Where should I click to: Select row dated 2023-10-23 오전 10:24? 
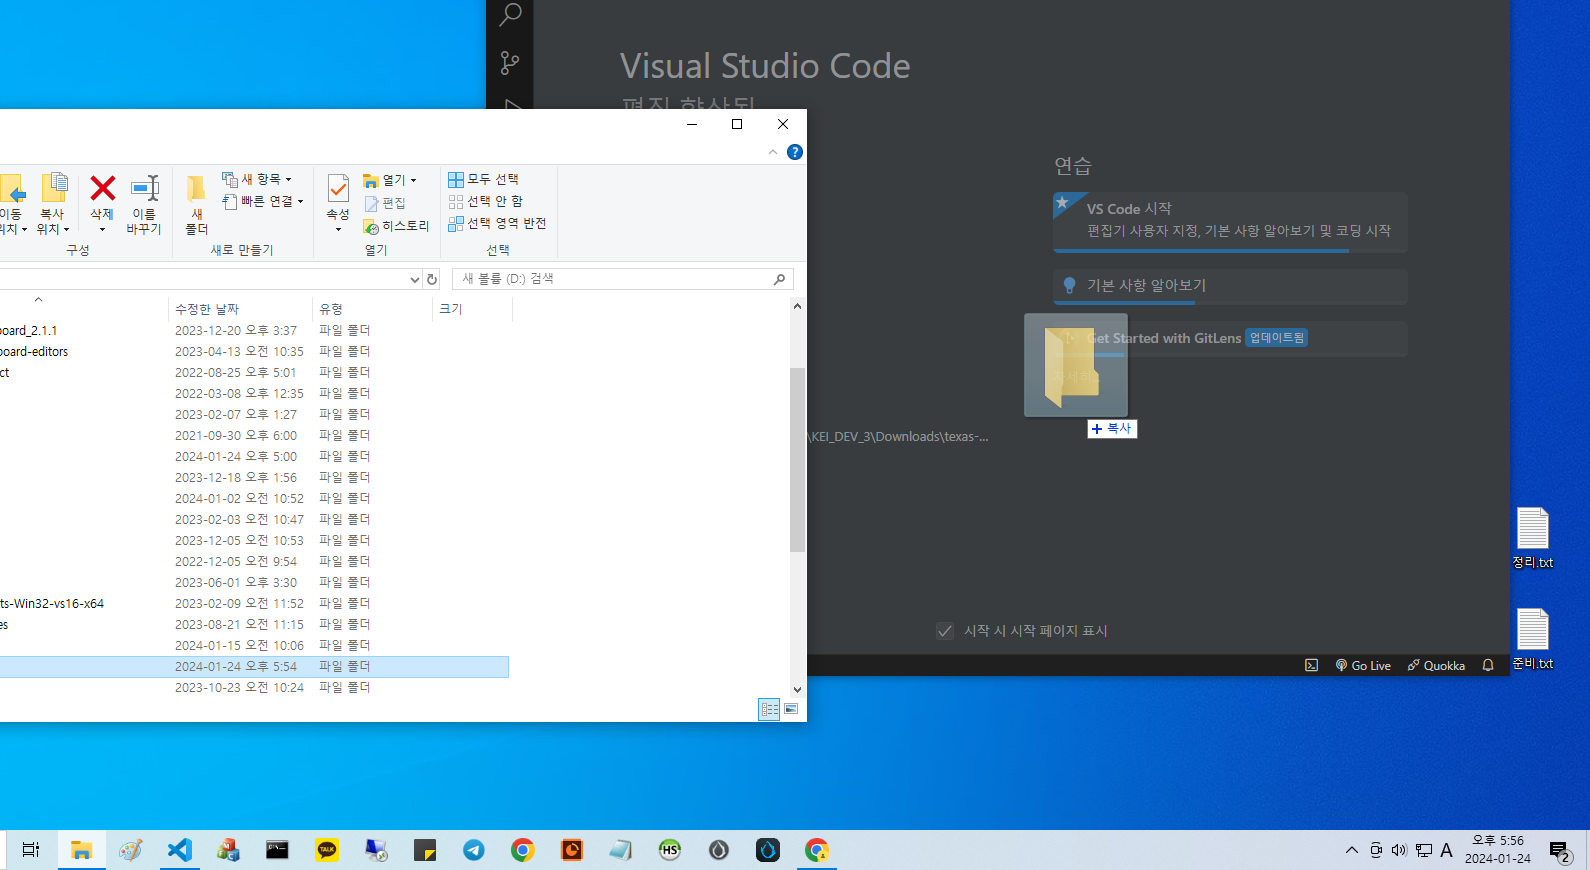[x=254, y=688]
